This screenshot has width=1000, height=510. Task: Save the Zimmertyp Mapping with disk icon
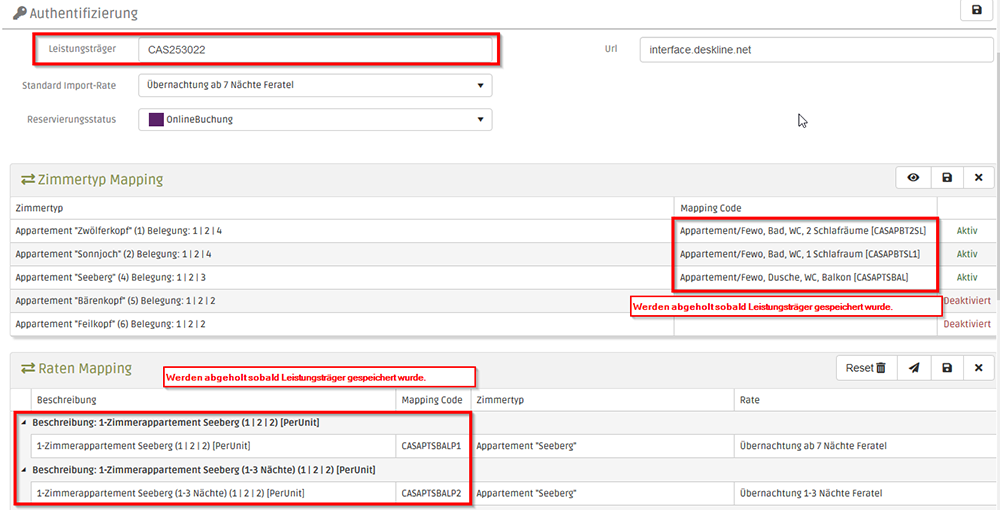946,178
